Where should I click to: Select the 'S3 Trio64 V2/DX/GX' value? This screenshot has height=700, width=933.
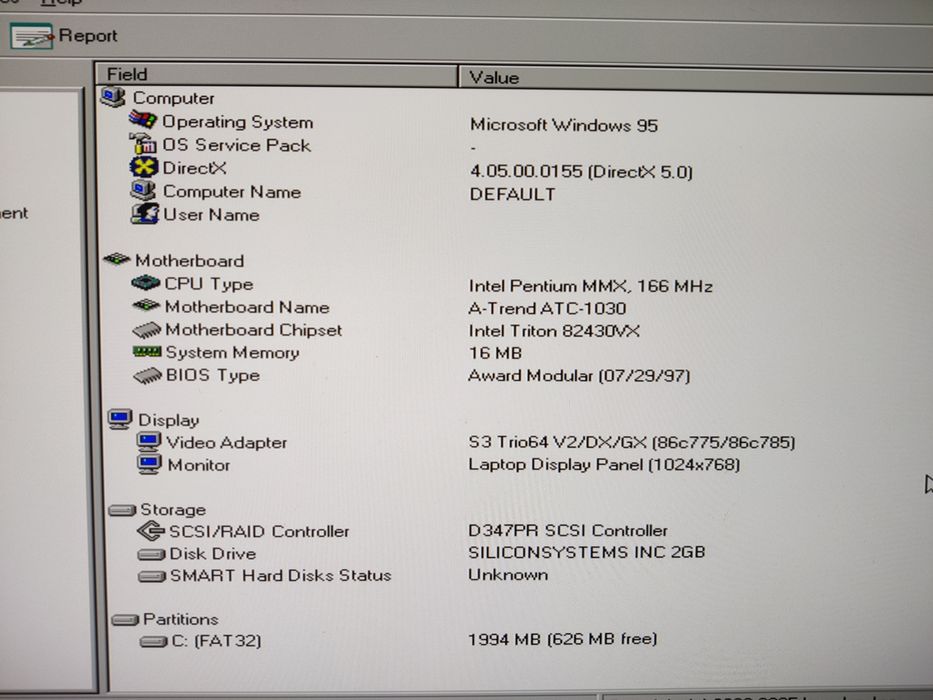558,442
